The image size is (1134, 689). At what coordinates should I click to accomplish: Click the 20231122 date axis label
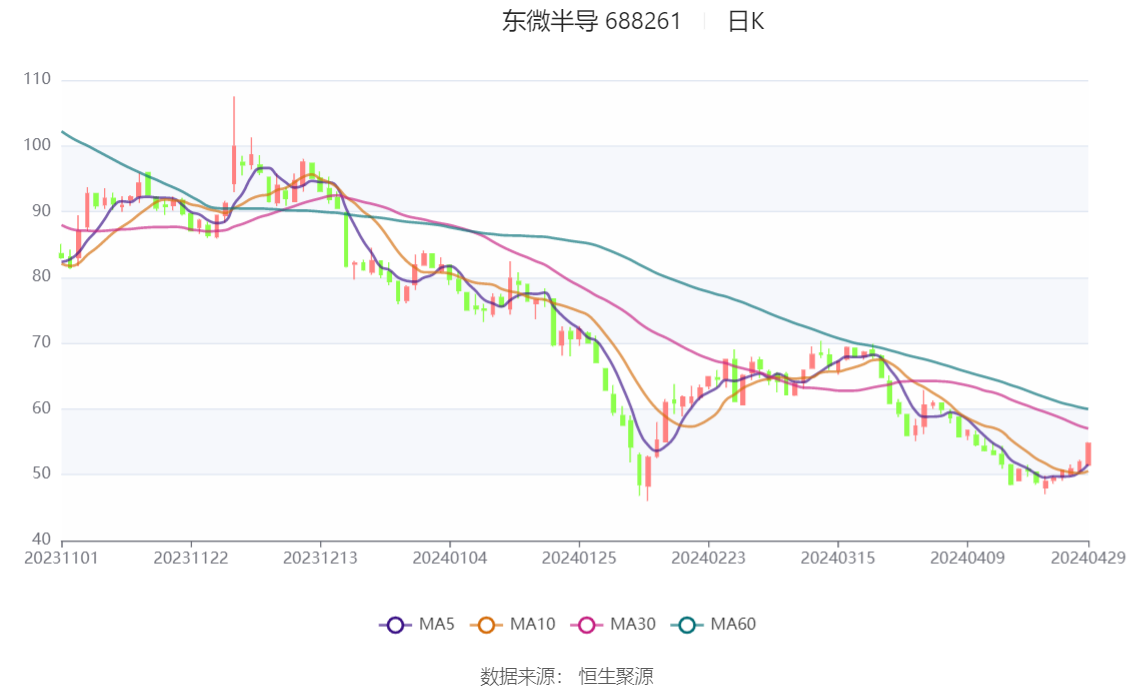pos(191,558)
